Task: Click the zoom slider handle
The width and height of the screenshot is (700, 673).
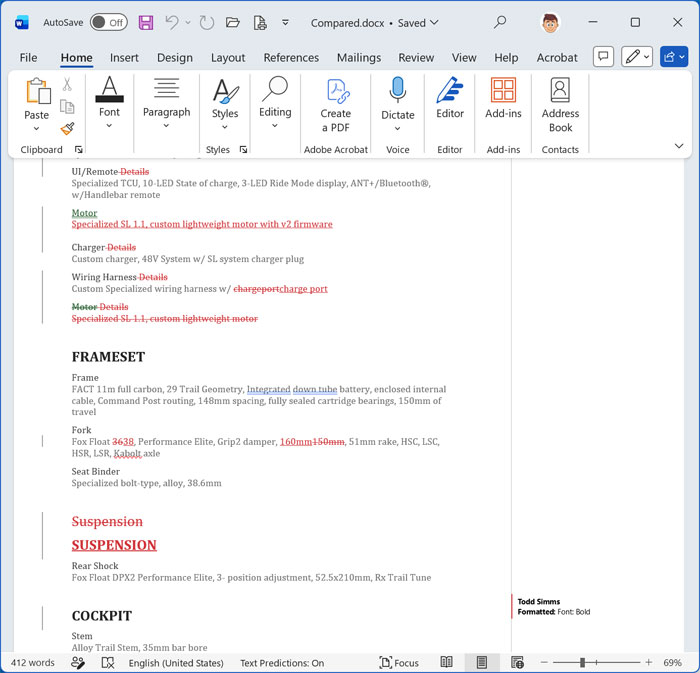Action: point(582,663)
